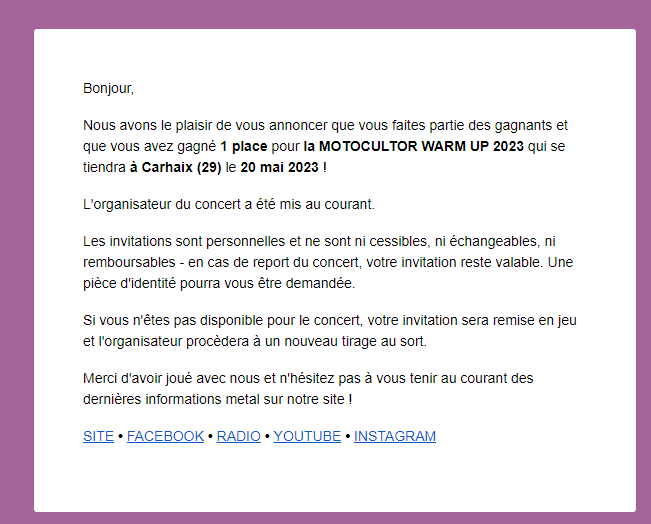Visit the FACEBOOK link
This screenshot has height=524, width=651.
[165, 436]
